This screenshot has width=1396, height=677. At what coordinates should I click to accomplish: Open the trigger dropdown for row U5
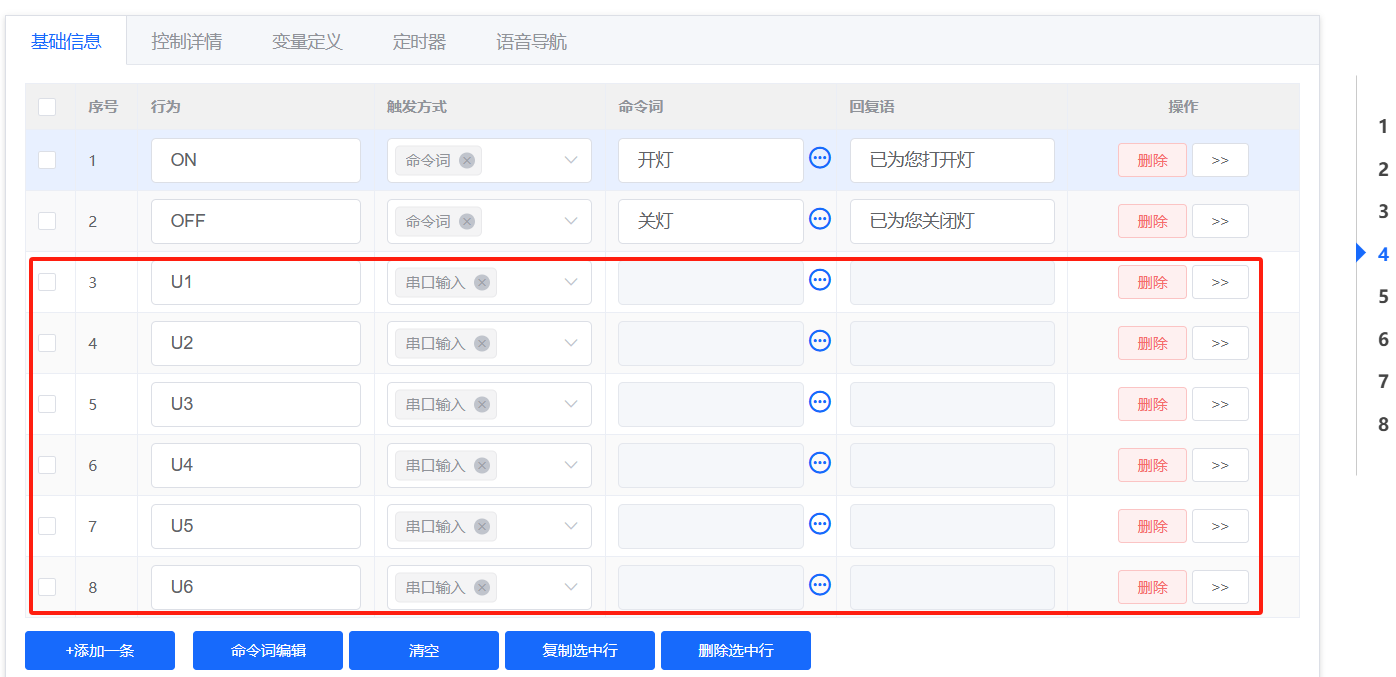click(570, 526)
